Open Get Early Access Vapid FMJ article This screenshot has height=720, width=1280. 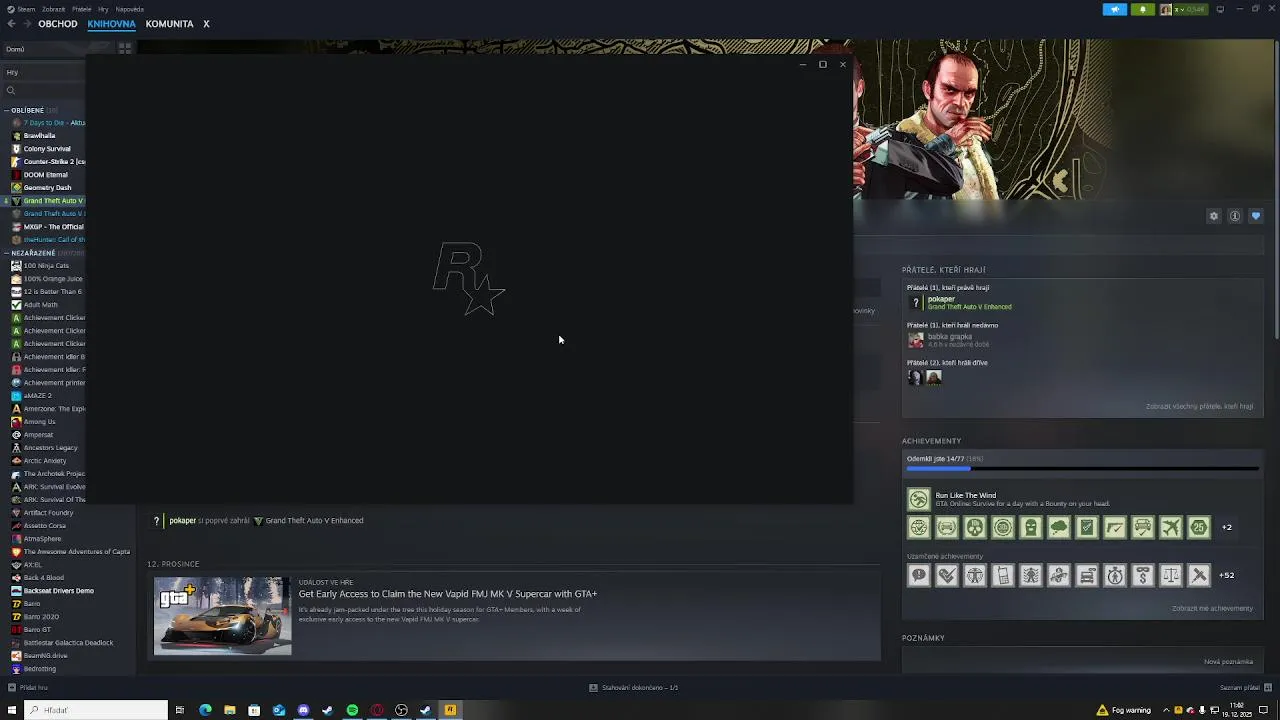448,594
